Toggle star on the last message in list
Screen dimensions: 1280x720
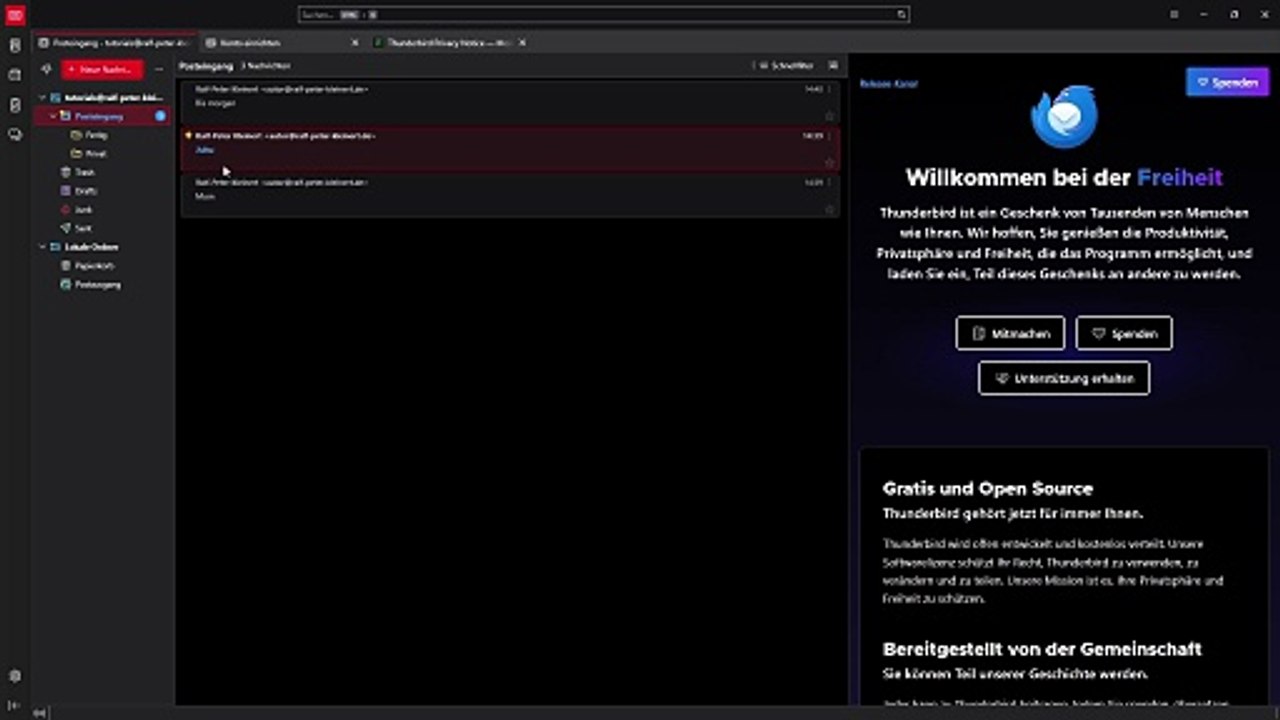click(829, 209)
